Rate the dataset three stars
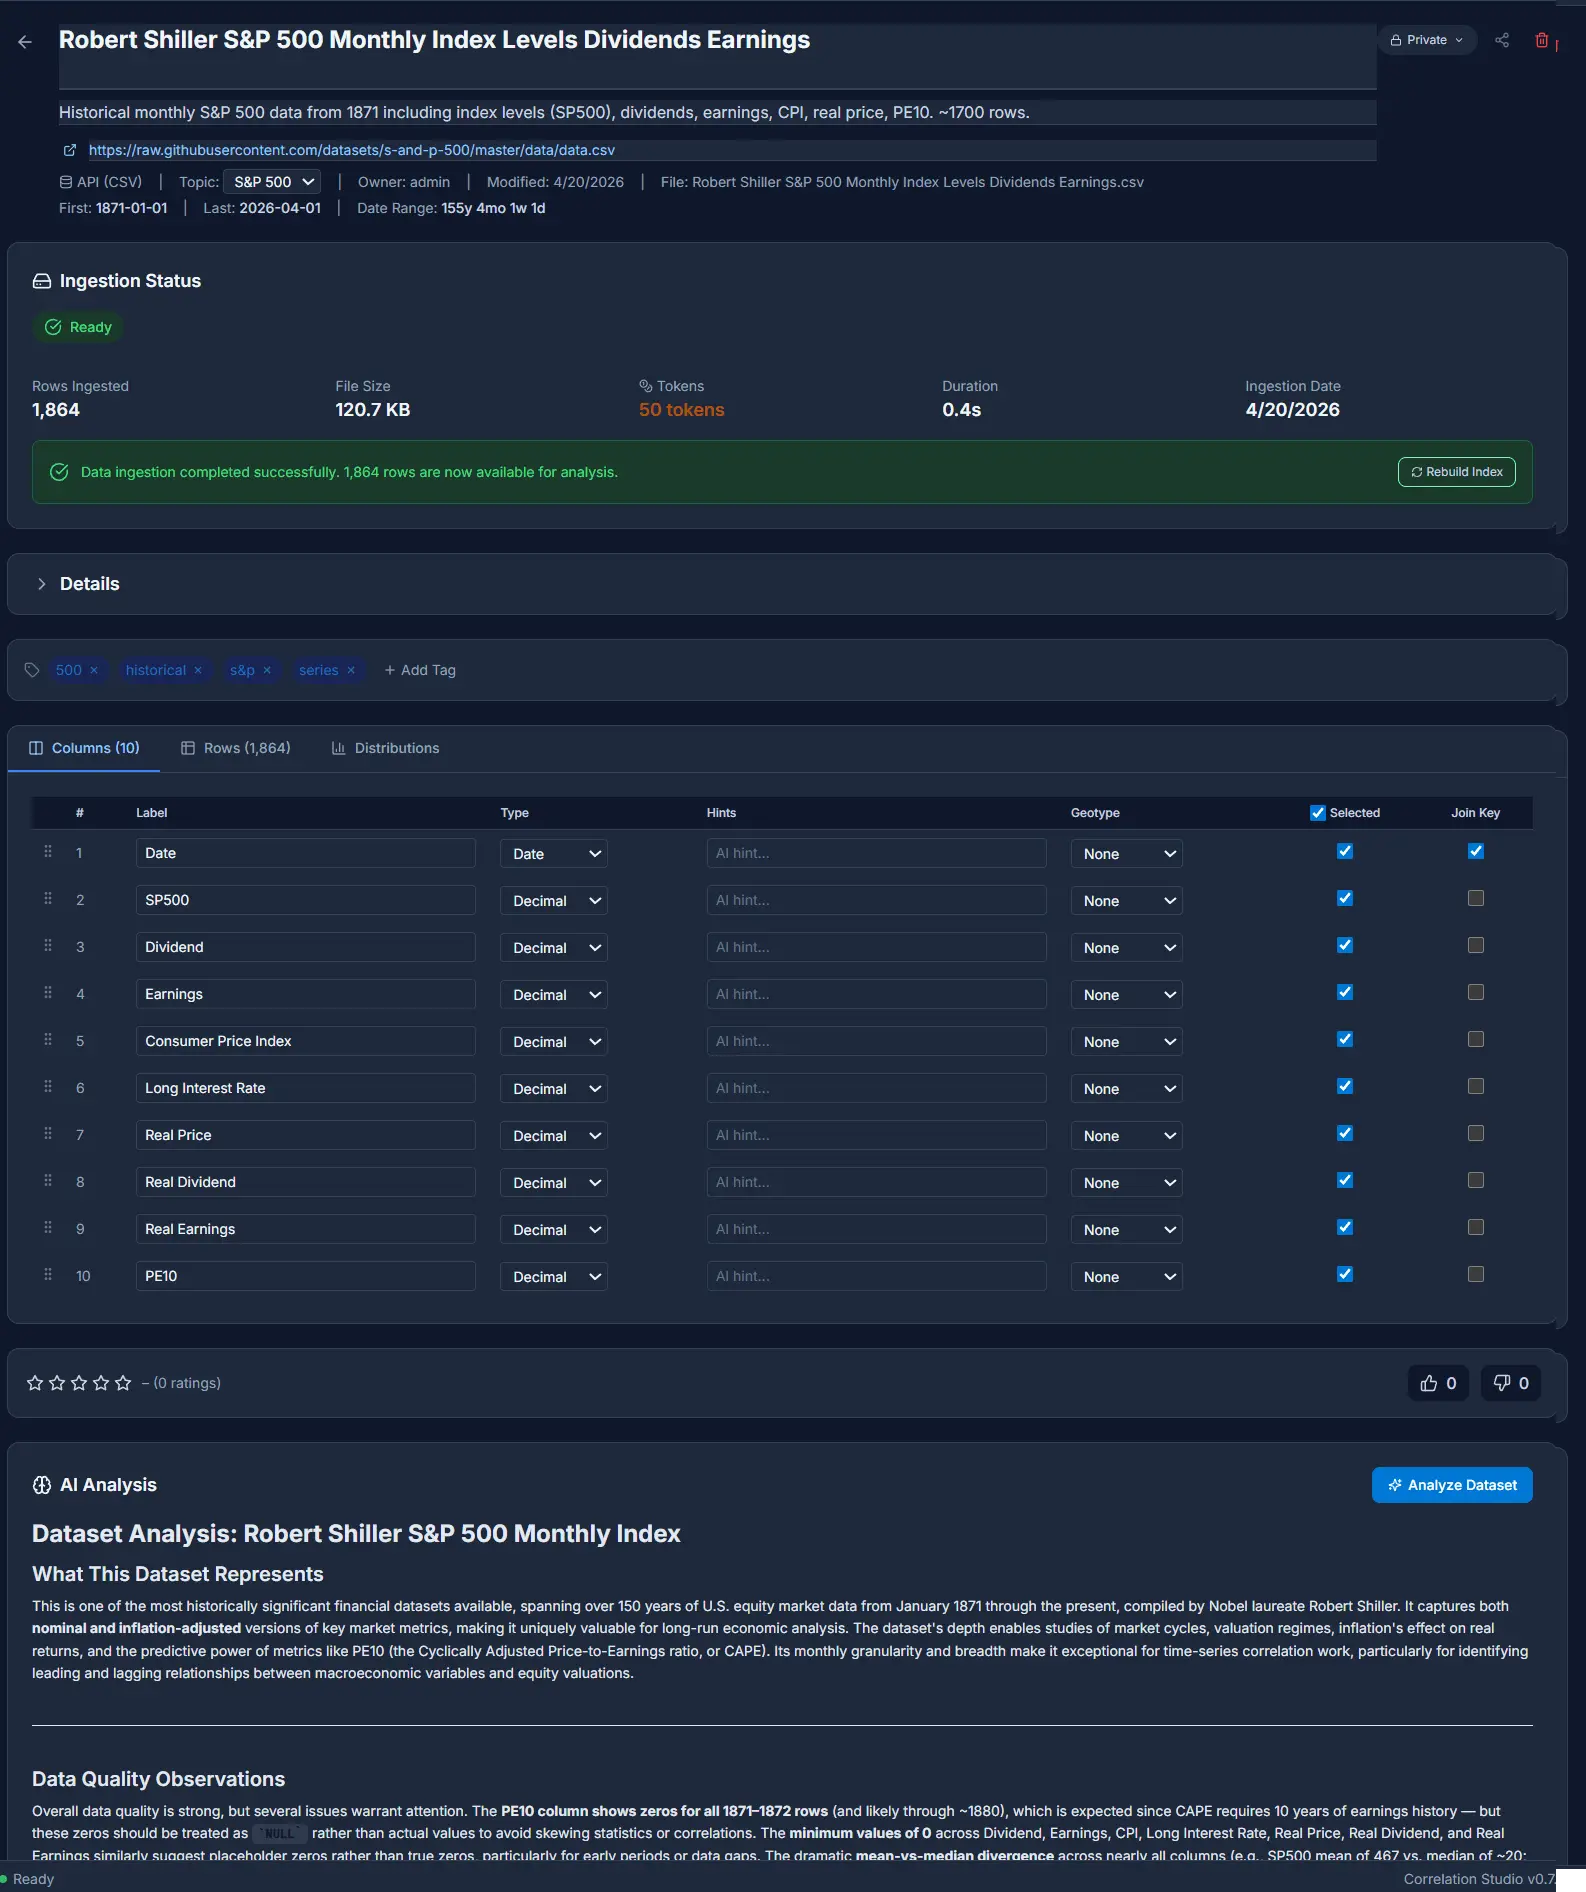Viewport: 1586px width, 1892px height. tap(79, 1383)
